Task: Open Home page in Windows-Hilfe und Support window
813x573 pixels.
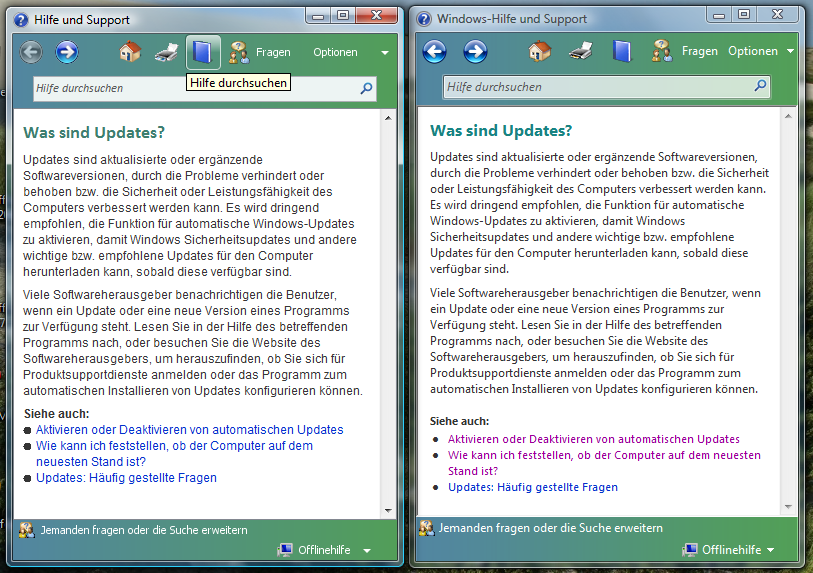Action: [540, 51]
